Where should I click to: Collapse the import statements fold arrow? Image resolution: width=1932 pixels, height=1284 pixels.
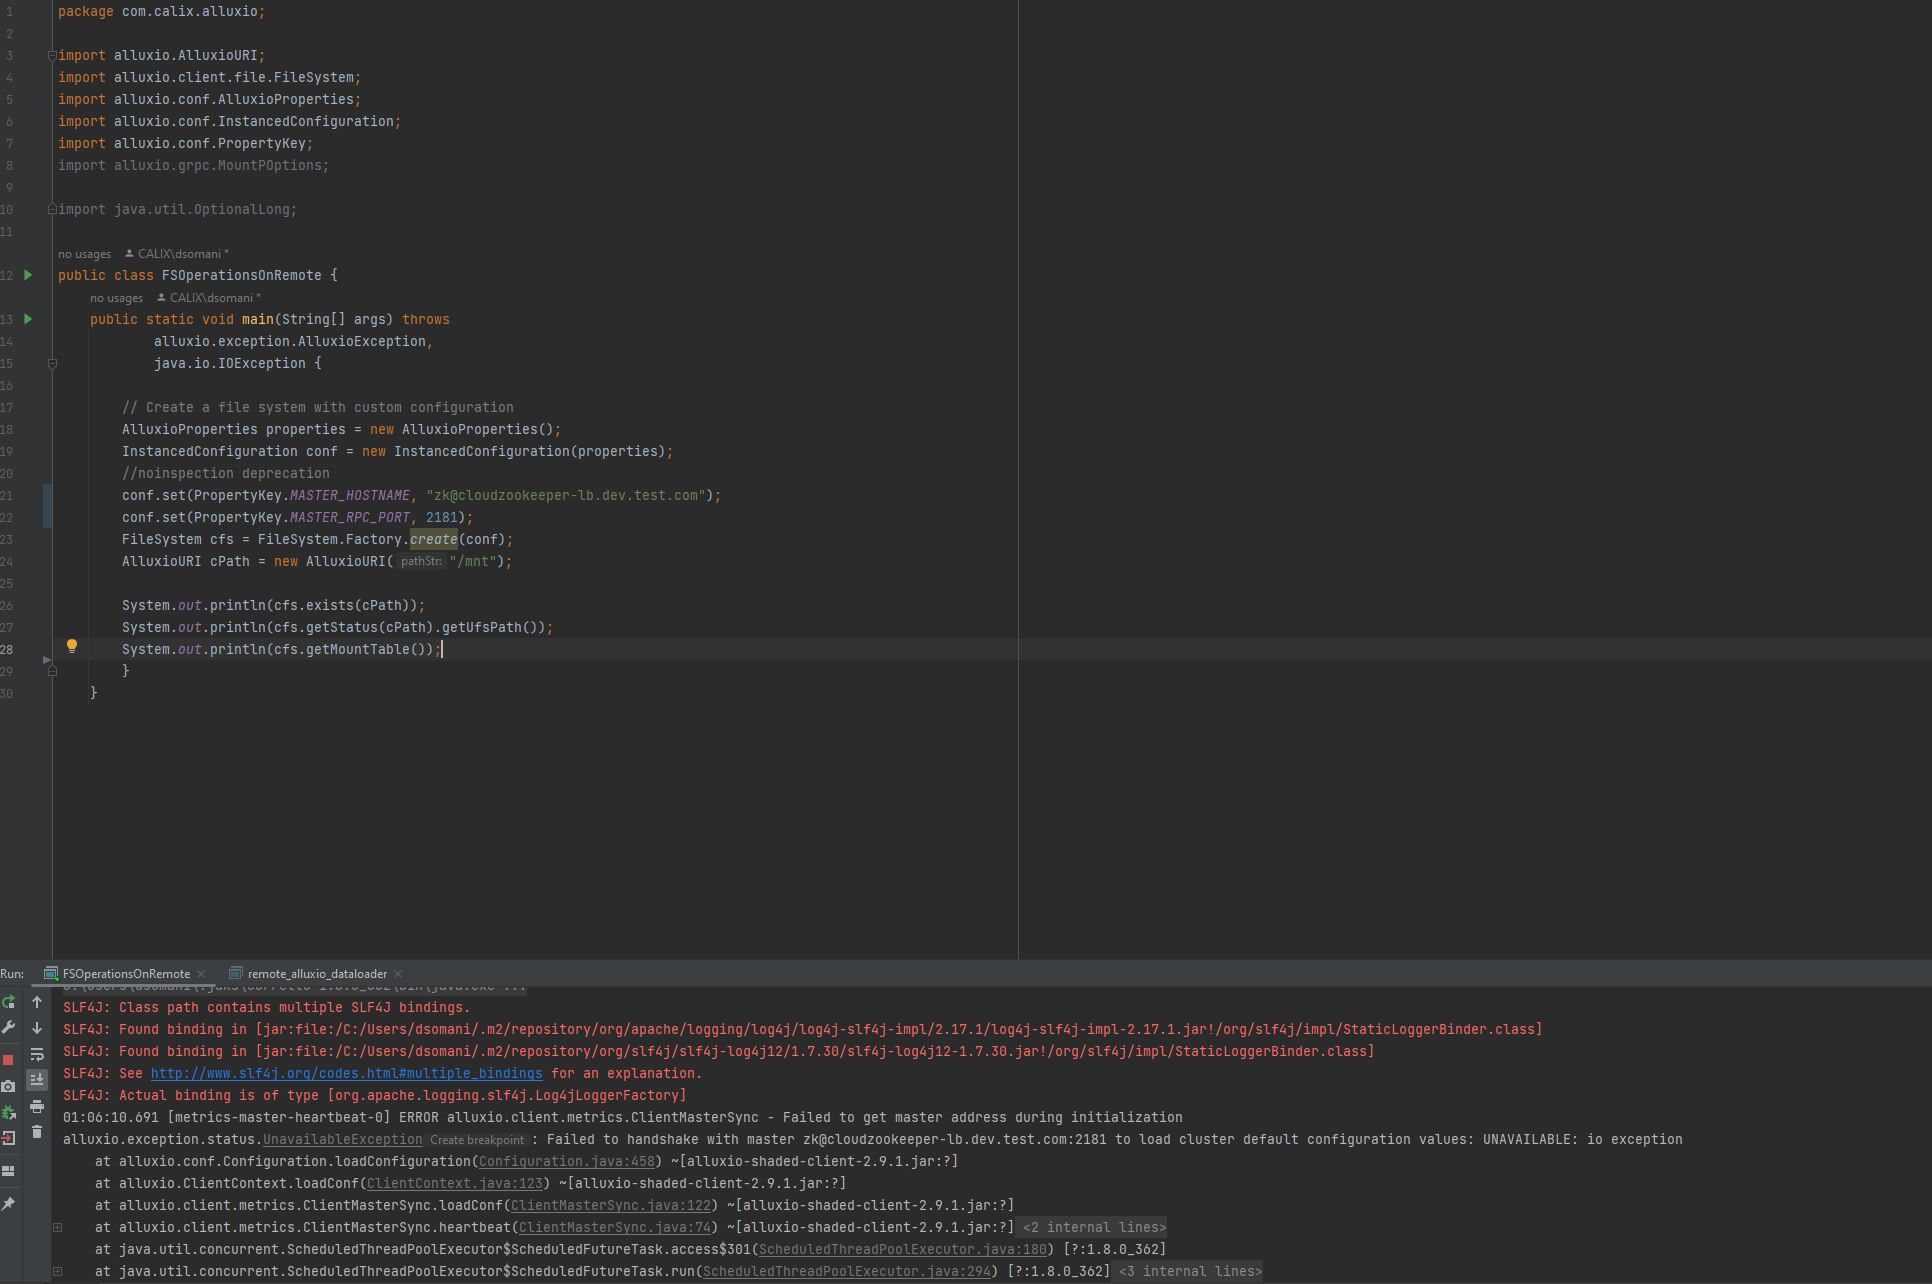(x=53, y=55)
